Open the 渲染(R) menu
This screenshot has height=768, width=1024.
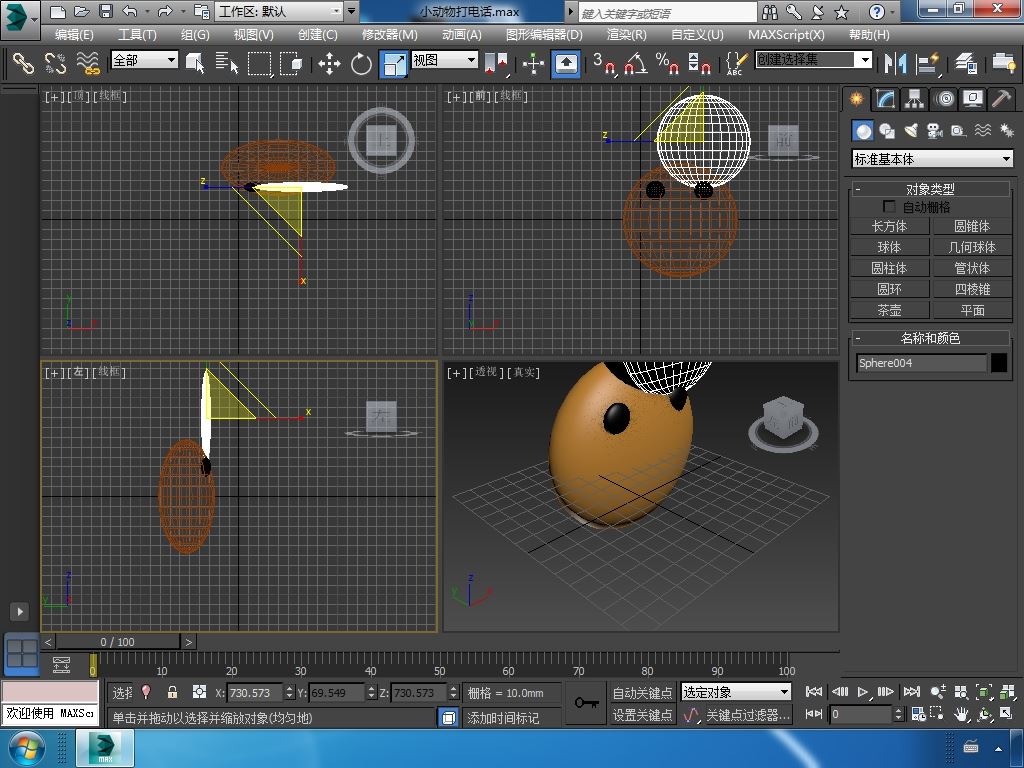click(626, 34)
